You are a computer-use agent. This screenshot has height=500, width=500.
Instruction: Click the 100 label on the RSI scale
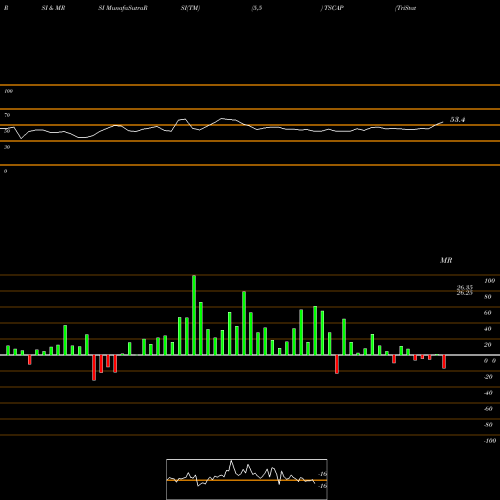point(8,91)
